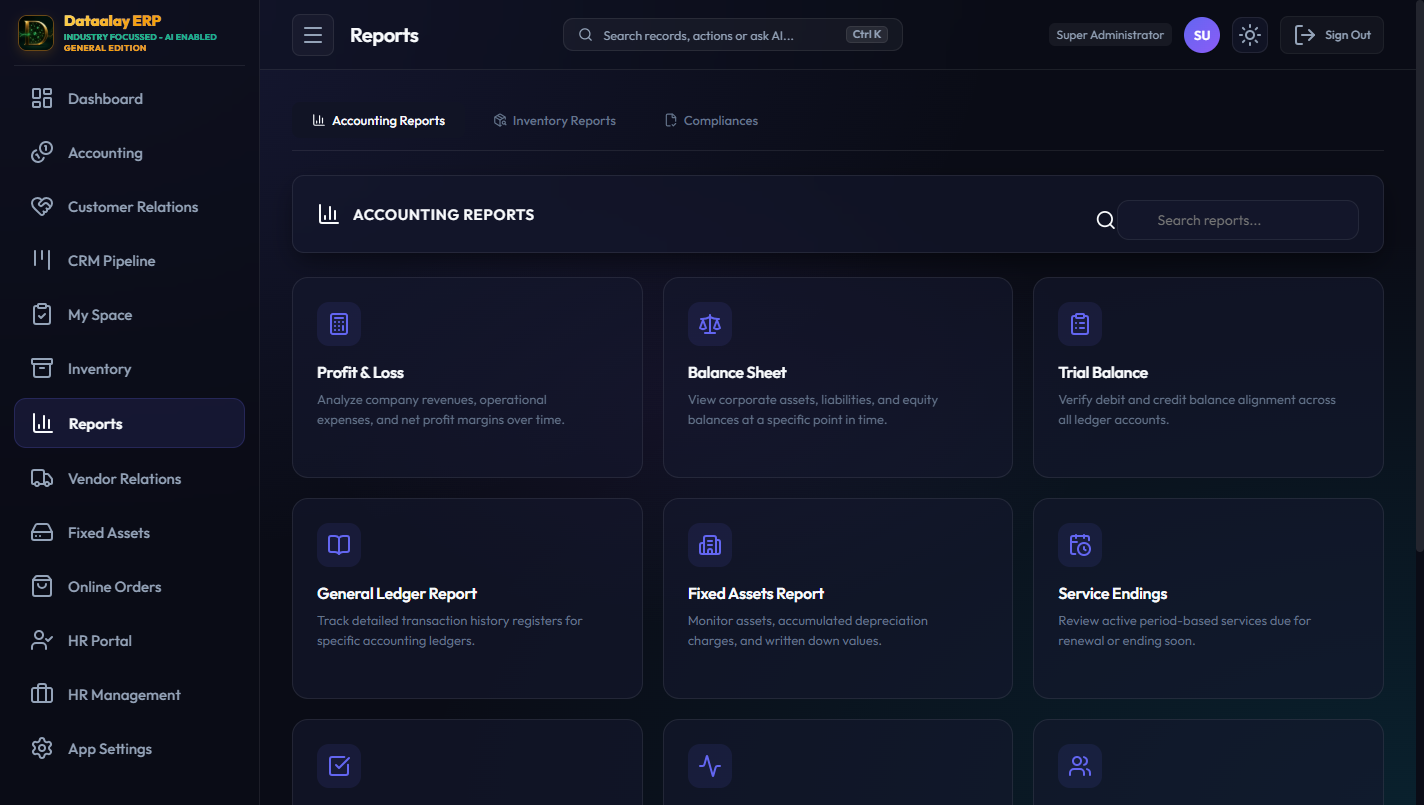Click the HR Portal user-check icon
This screenshot has width=1424, height=805.
[42, 640]
